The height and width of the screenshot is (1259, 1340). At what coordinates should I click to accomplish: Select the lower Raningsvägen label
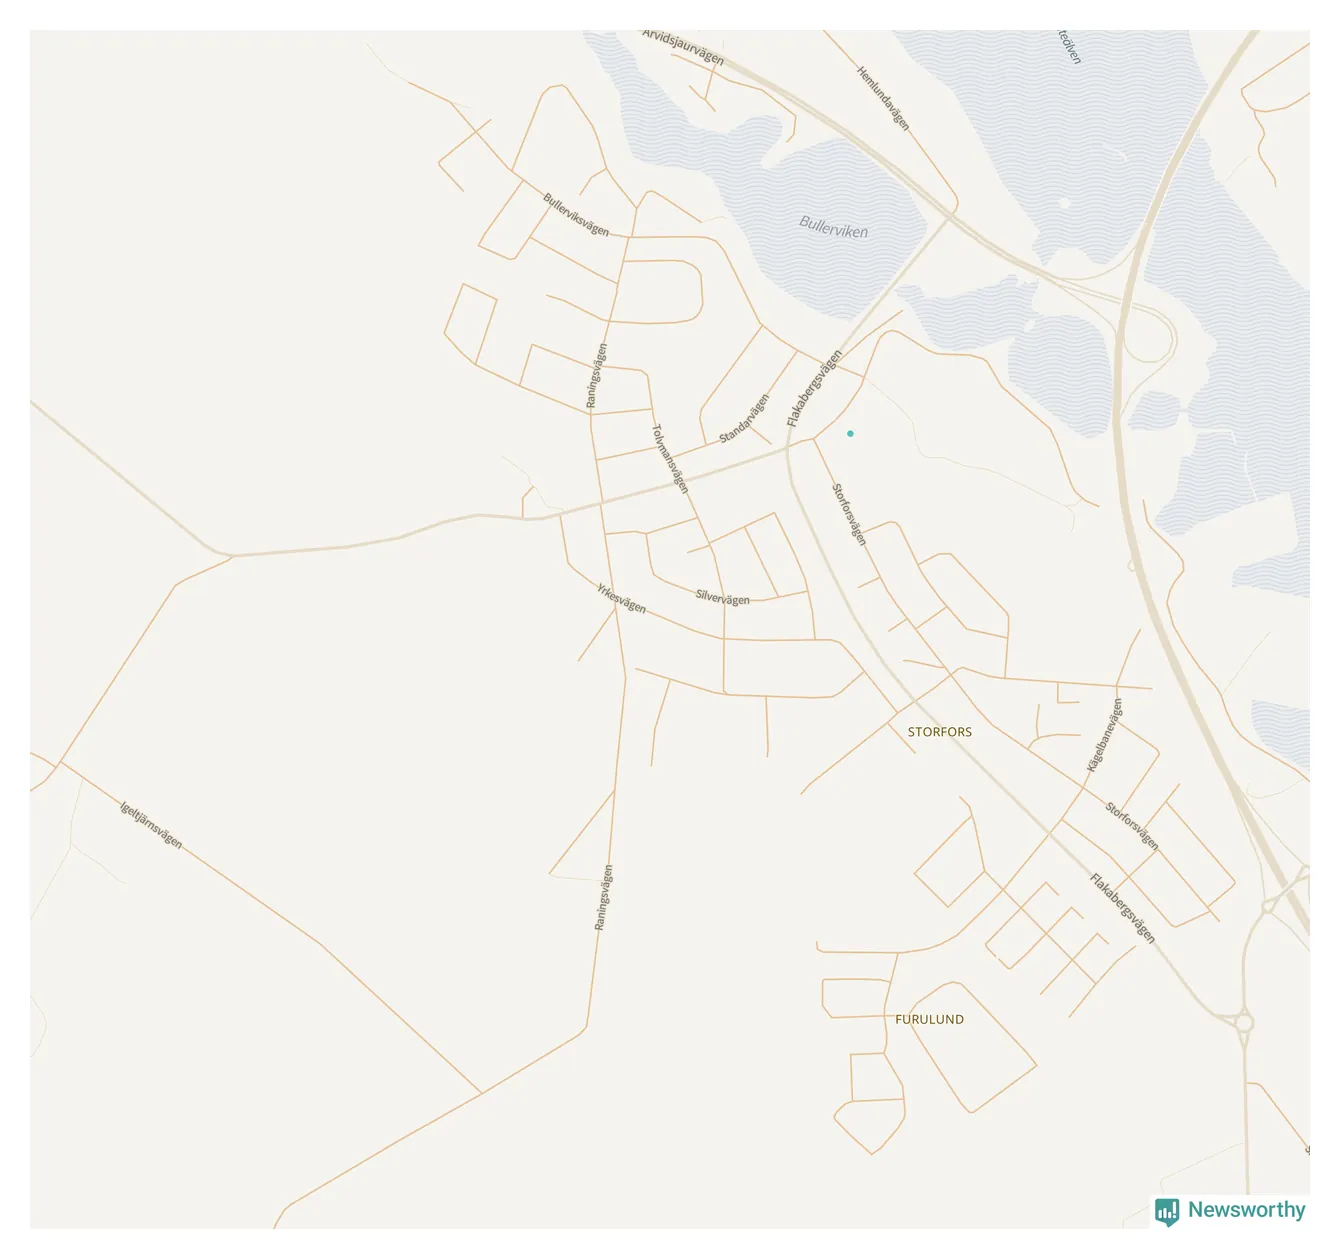click(603, 898)
